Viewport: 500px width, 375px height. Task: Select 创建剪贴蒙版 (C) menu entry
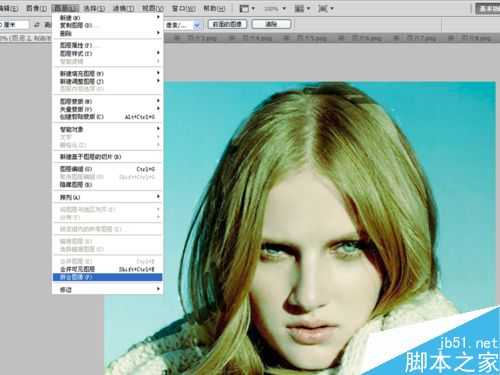(x=107, y=117)
